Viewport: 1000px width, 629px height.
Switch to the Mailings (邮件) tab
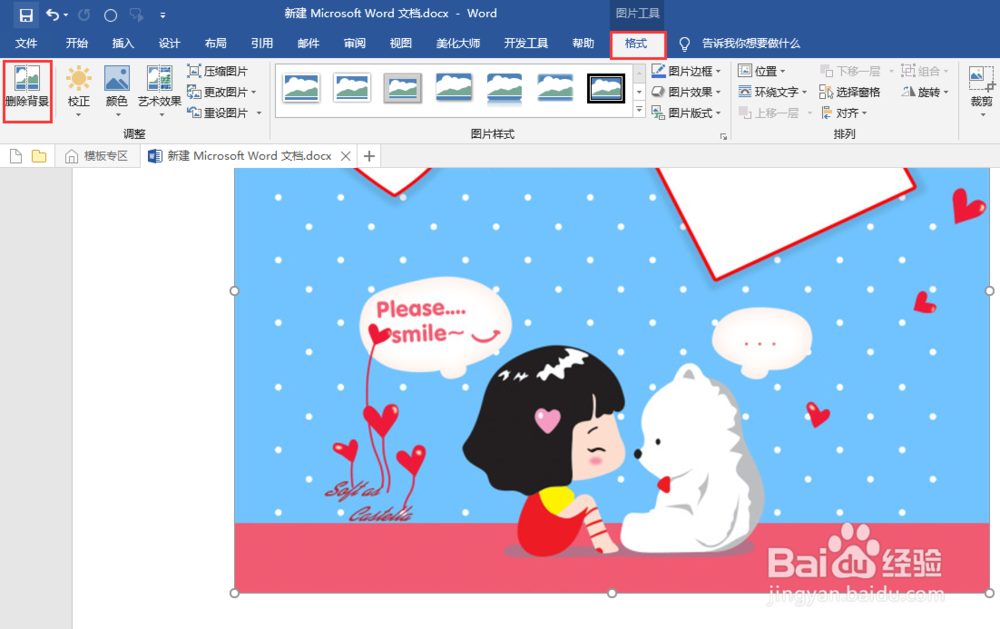coord(308,43)
